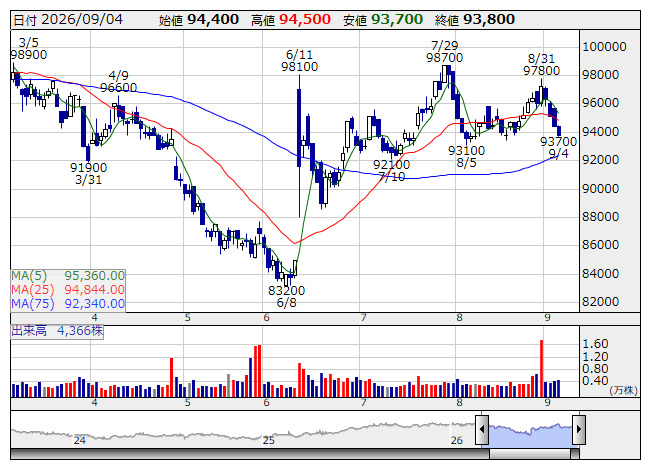Click the 92100 7/10 low annotation
Image resolution: width=653 pixels, height=470 pixels.
point(391,171)
